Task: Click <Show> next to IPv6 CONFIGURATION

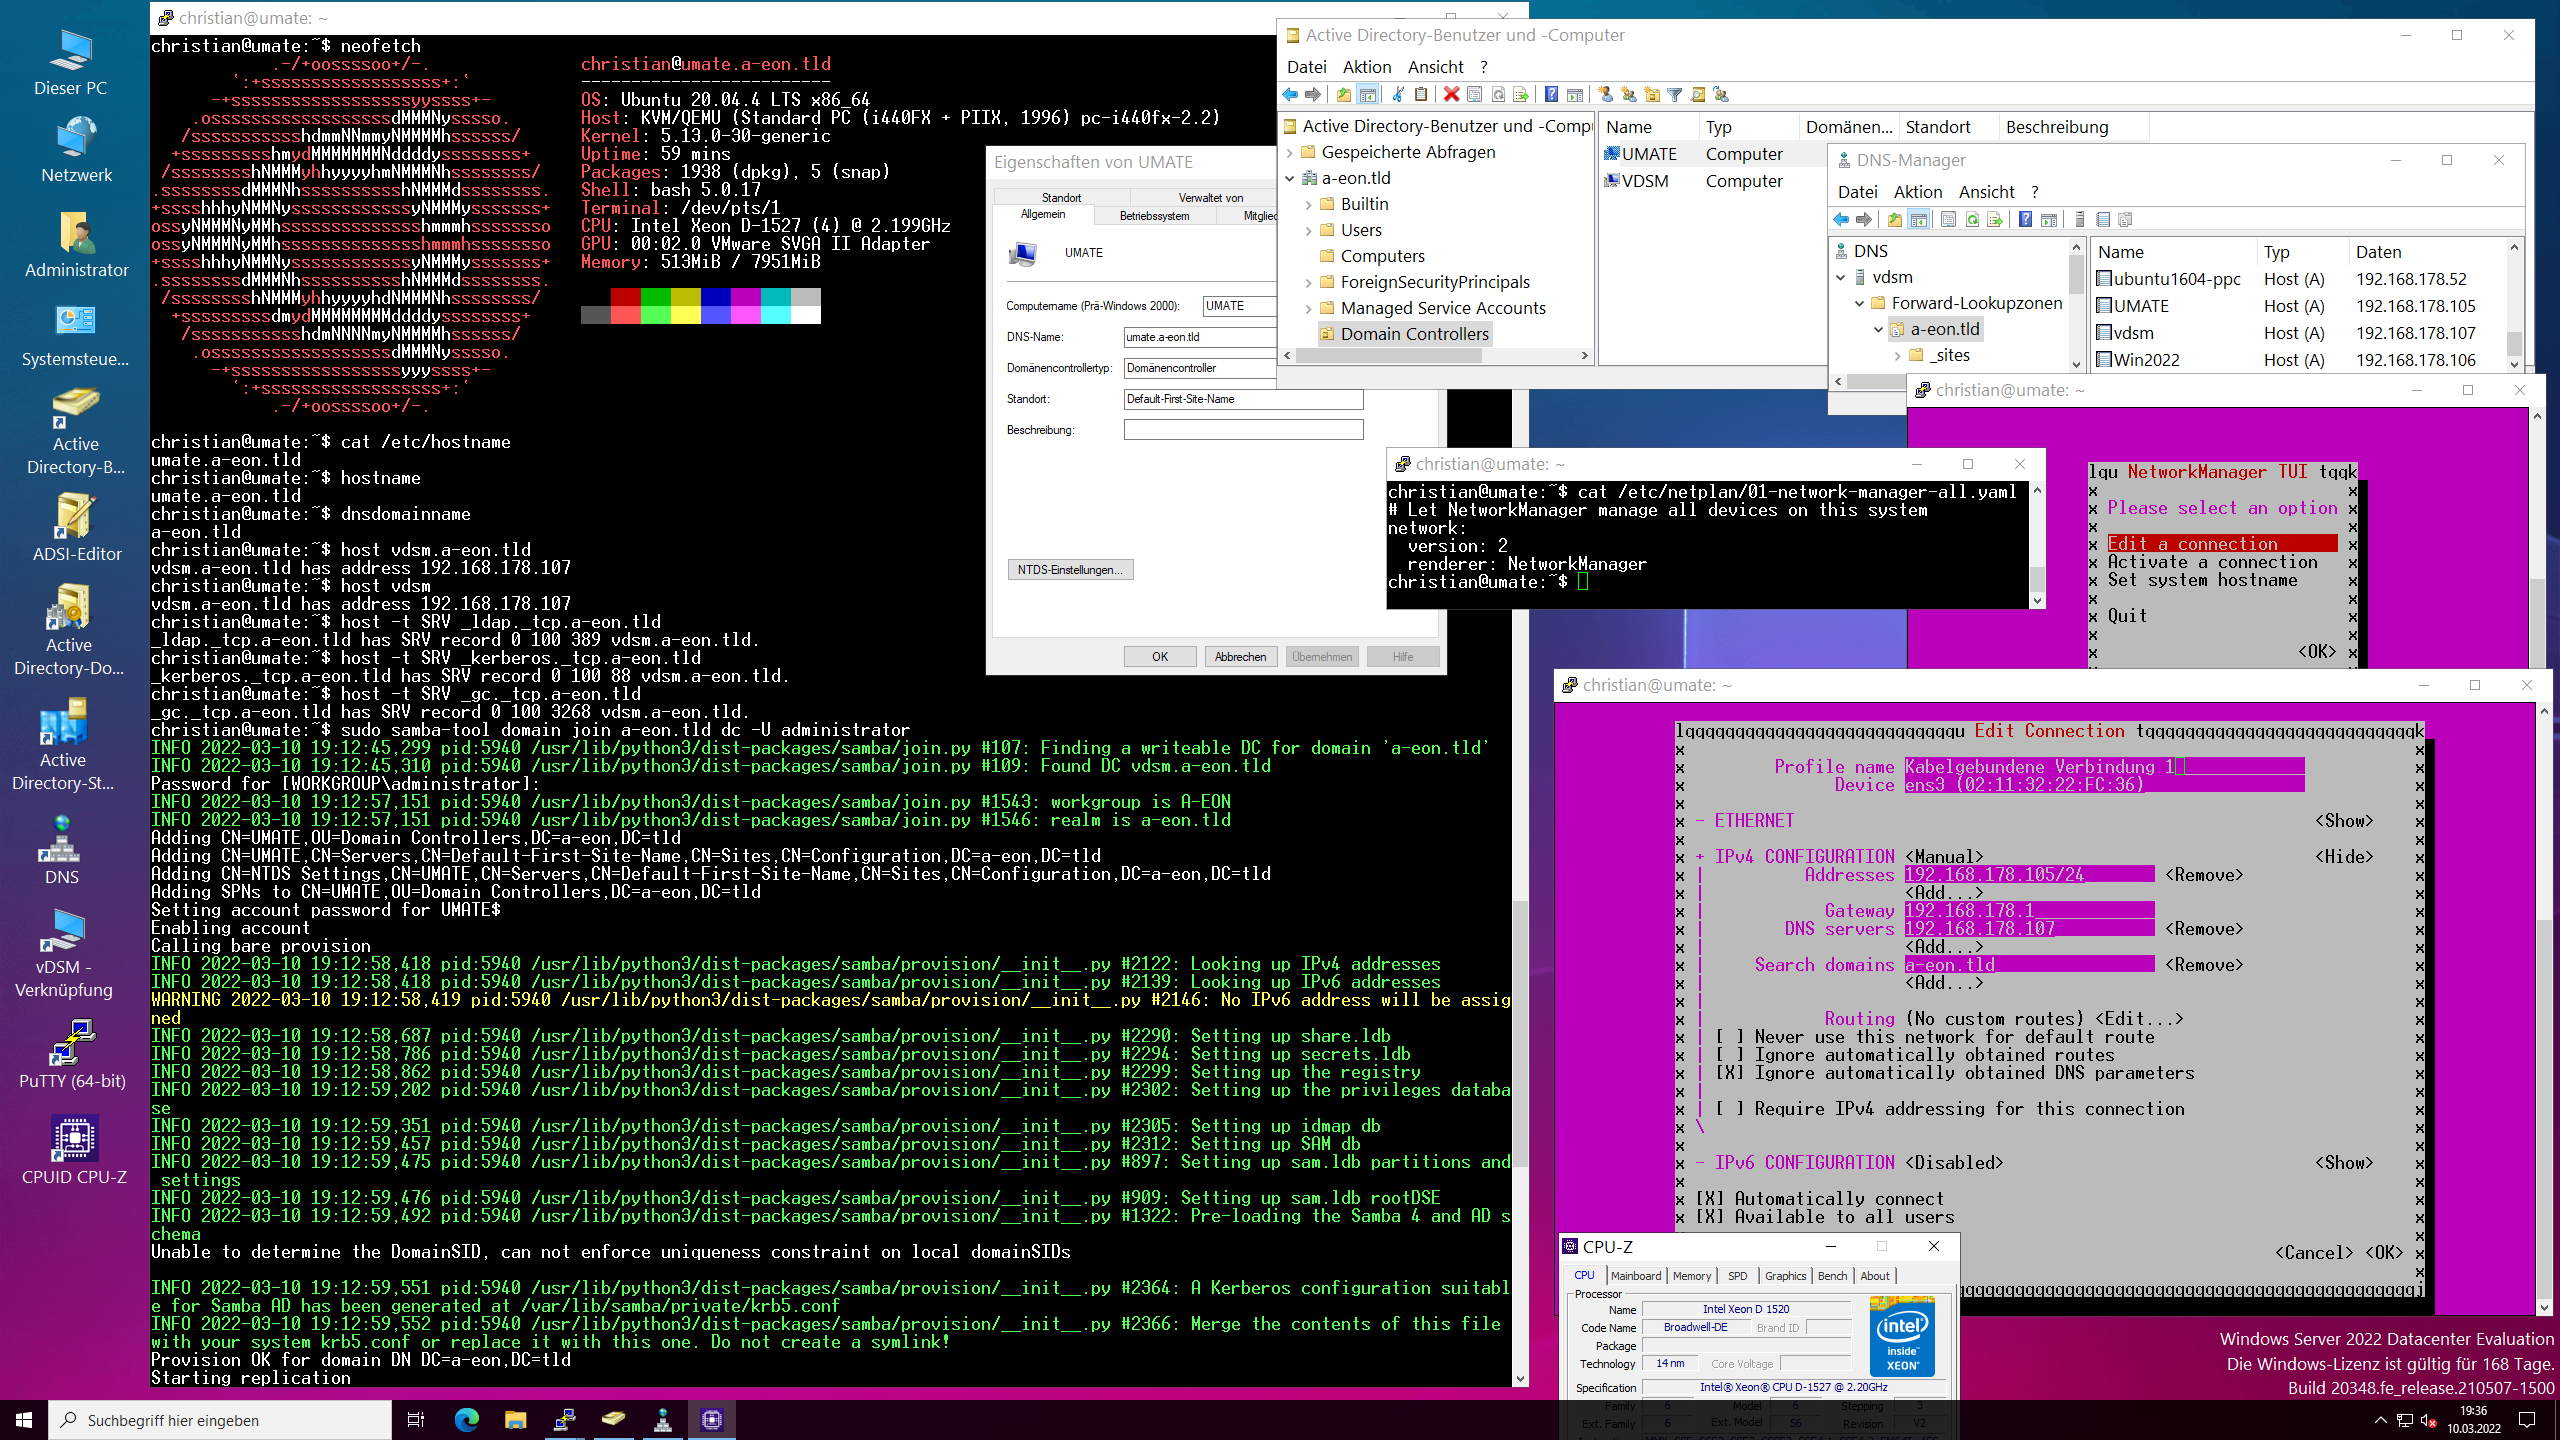Action: [2344, 1163]
